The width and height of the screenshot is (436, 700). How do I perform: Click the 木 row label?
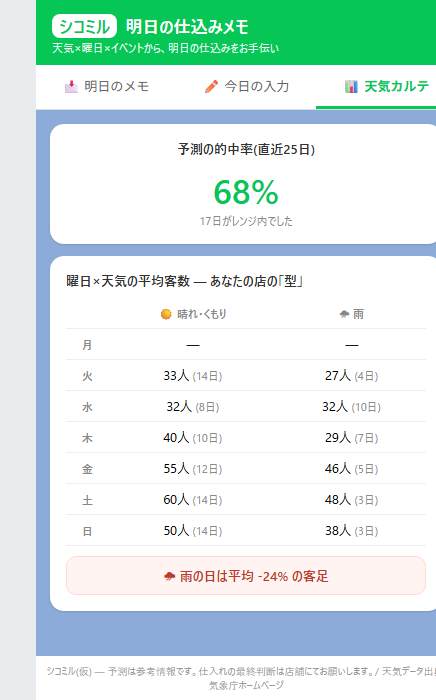pyautogui.click(x=87, y=438)
